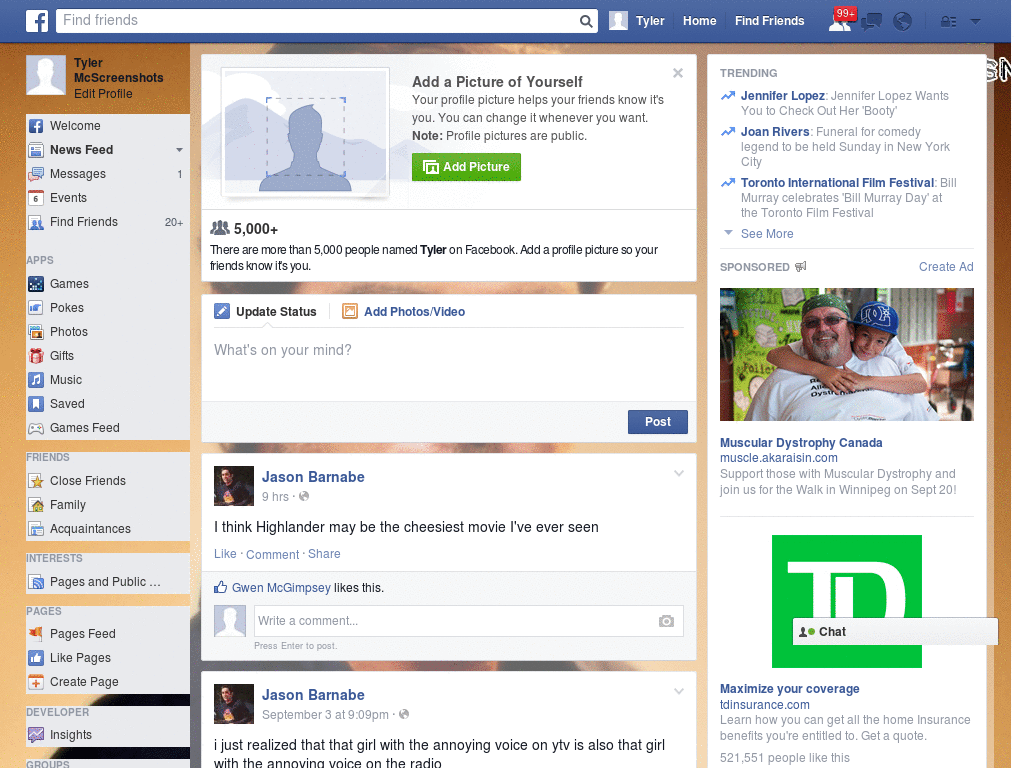
Task: Click inside the Find friends search field
Action: 300,20
